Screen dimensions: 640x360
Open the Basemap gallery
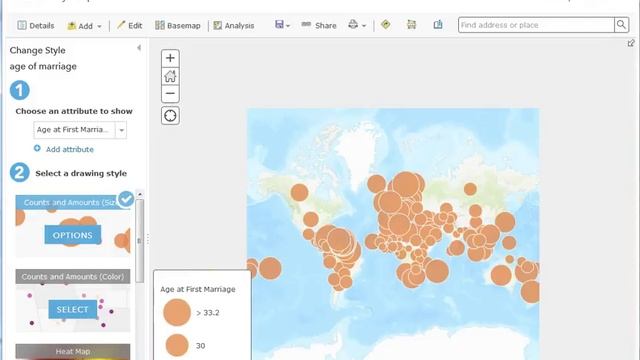(178, 25)
